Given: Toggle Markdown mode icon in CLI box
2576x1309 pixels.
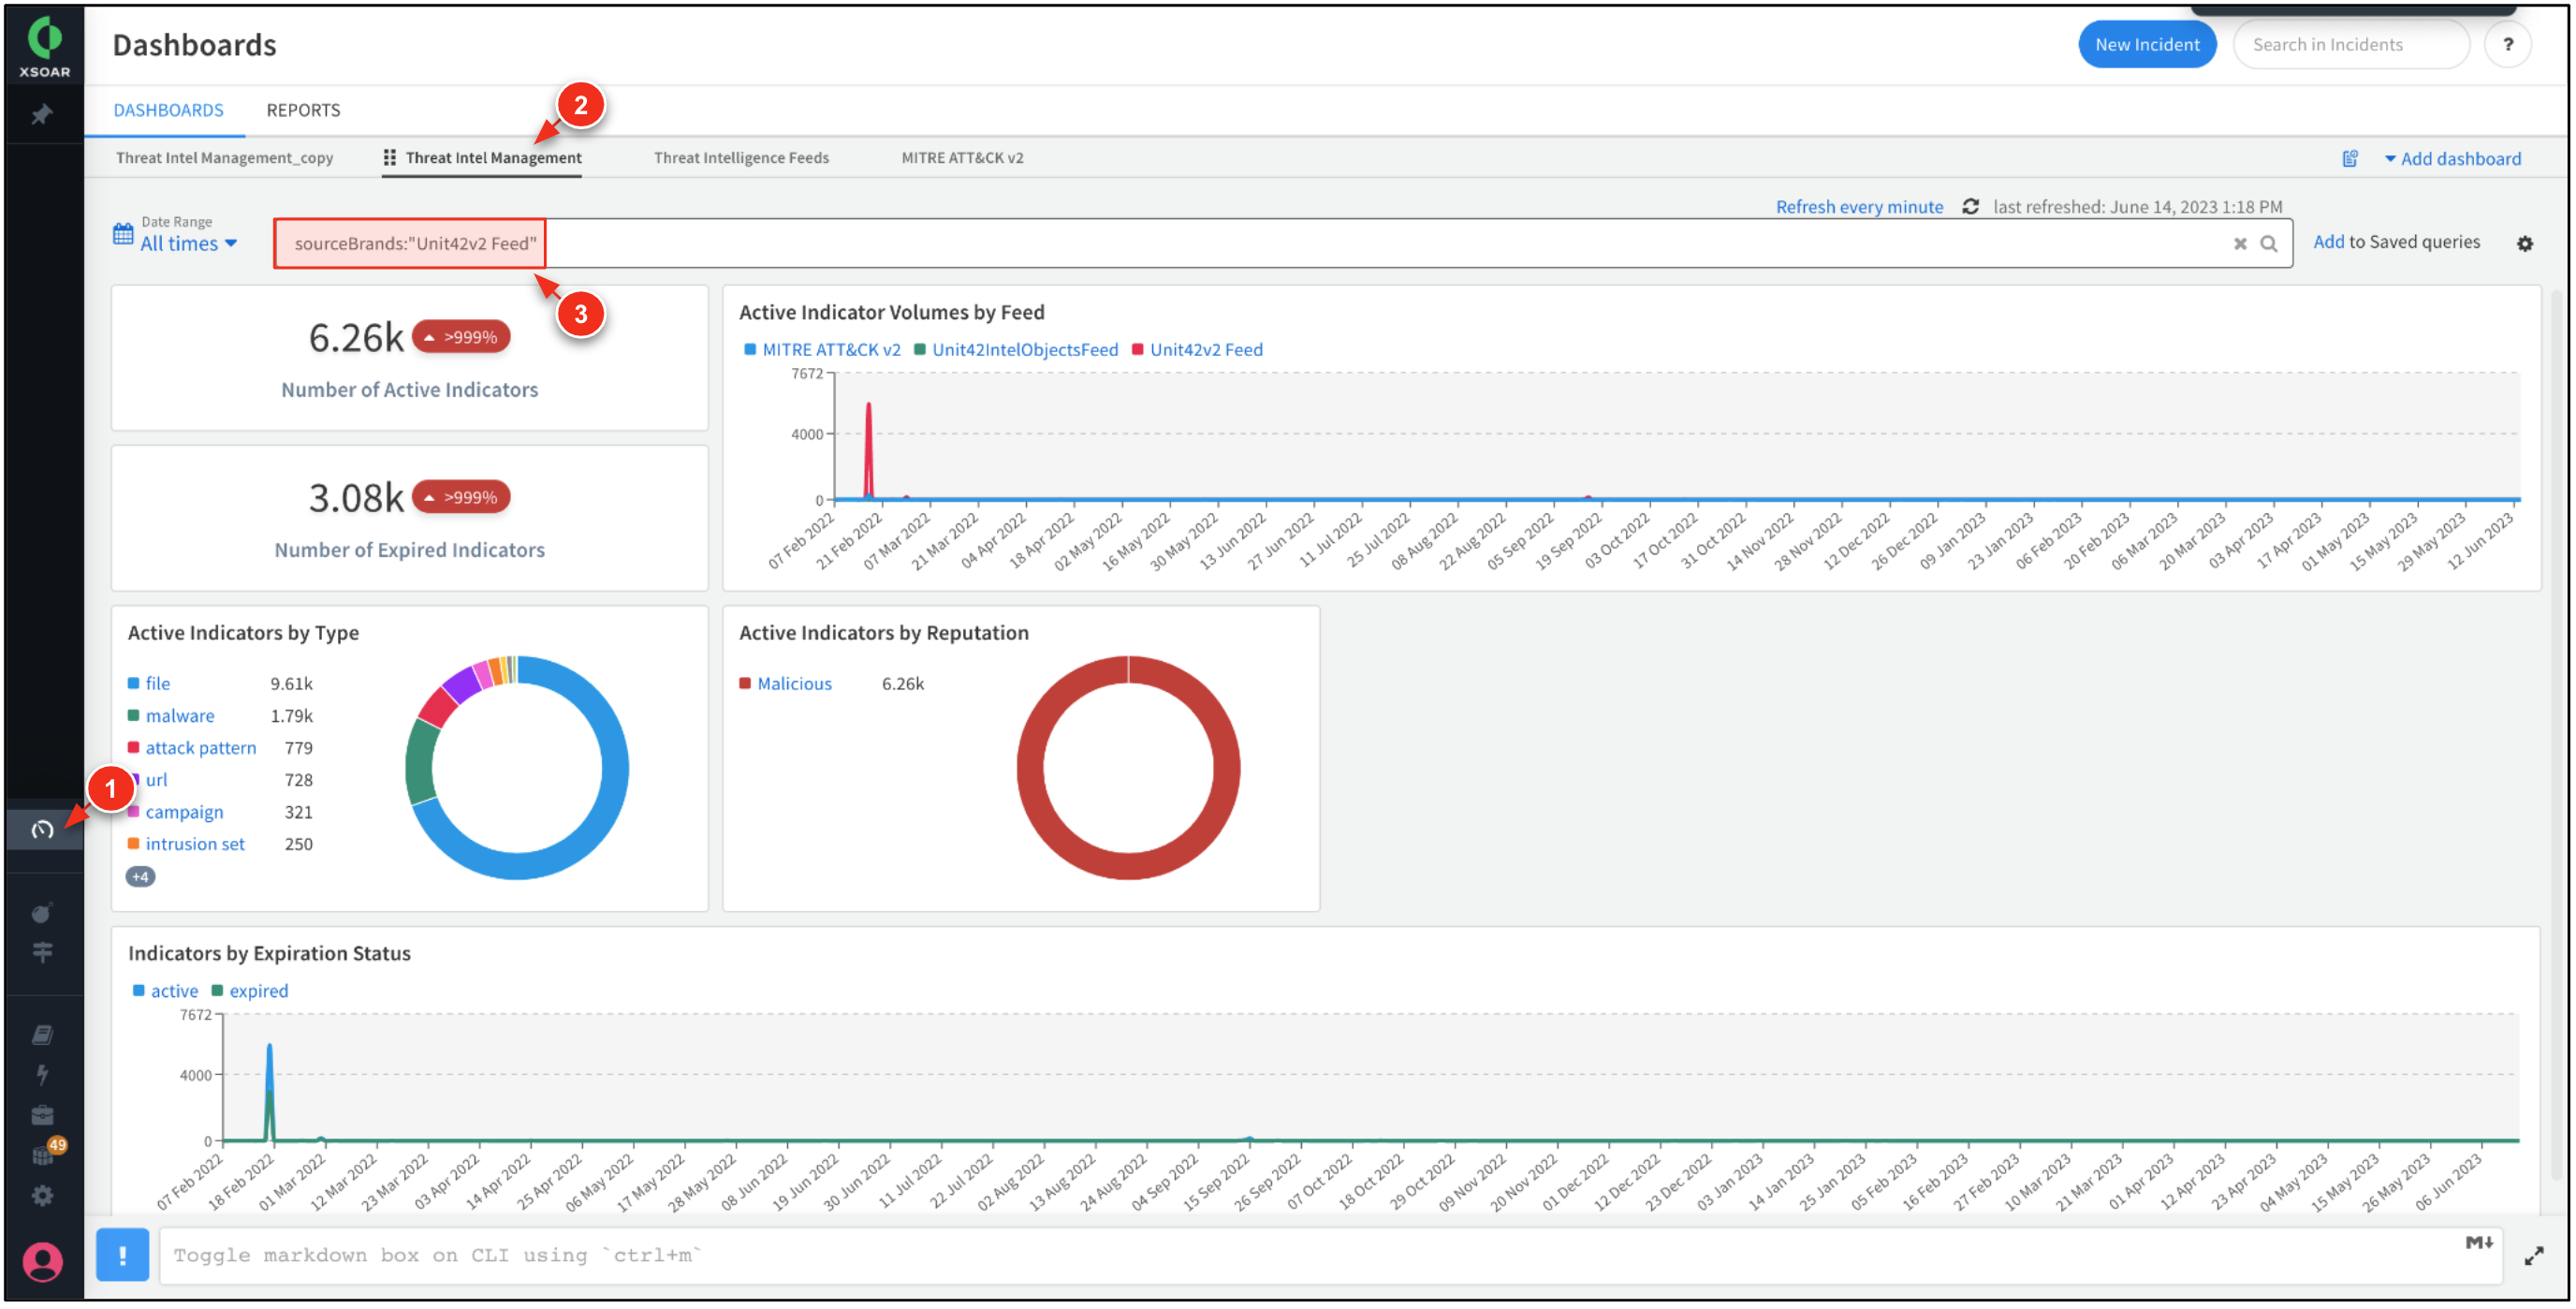Looking at the screenshot, I should click(2479, 1243).
